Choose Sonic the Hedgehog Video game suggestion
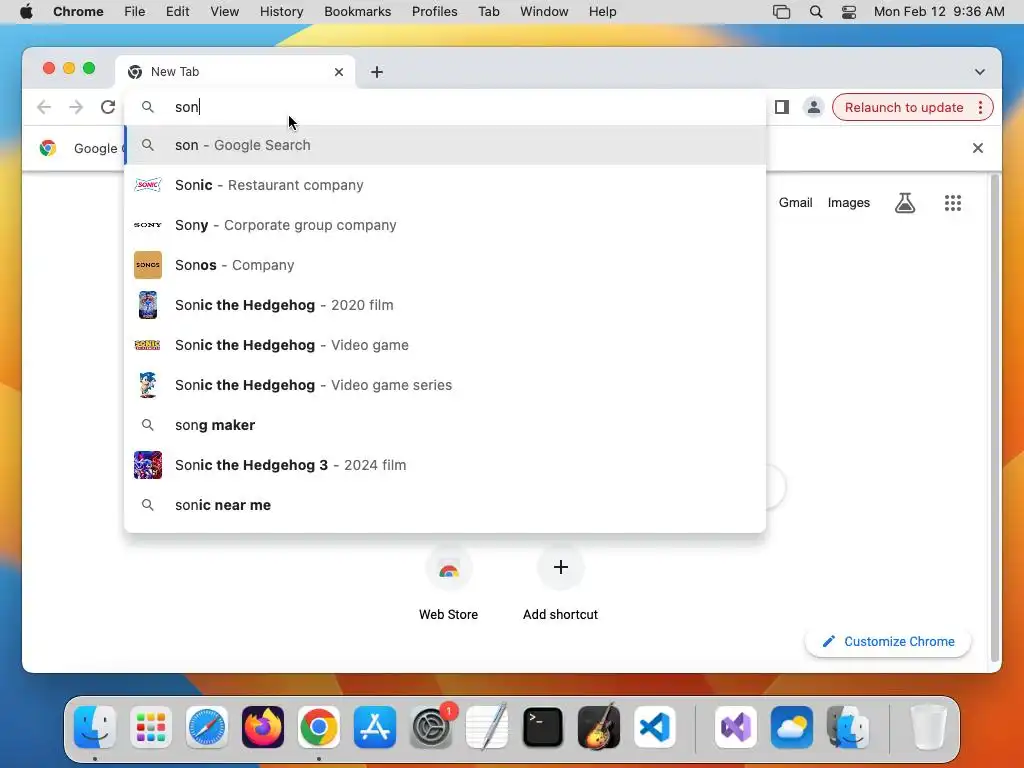This screenshot has height=768, width=1024. coord(445,345)
